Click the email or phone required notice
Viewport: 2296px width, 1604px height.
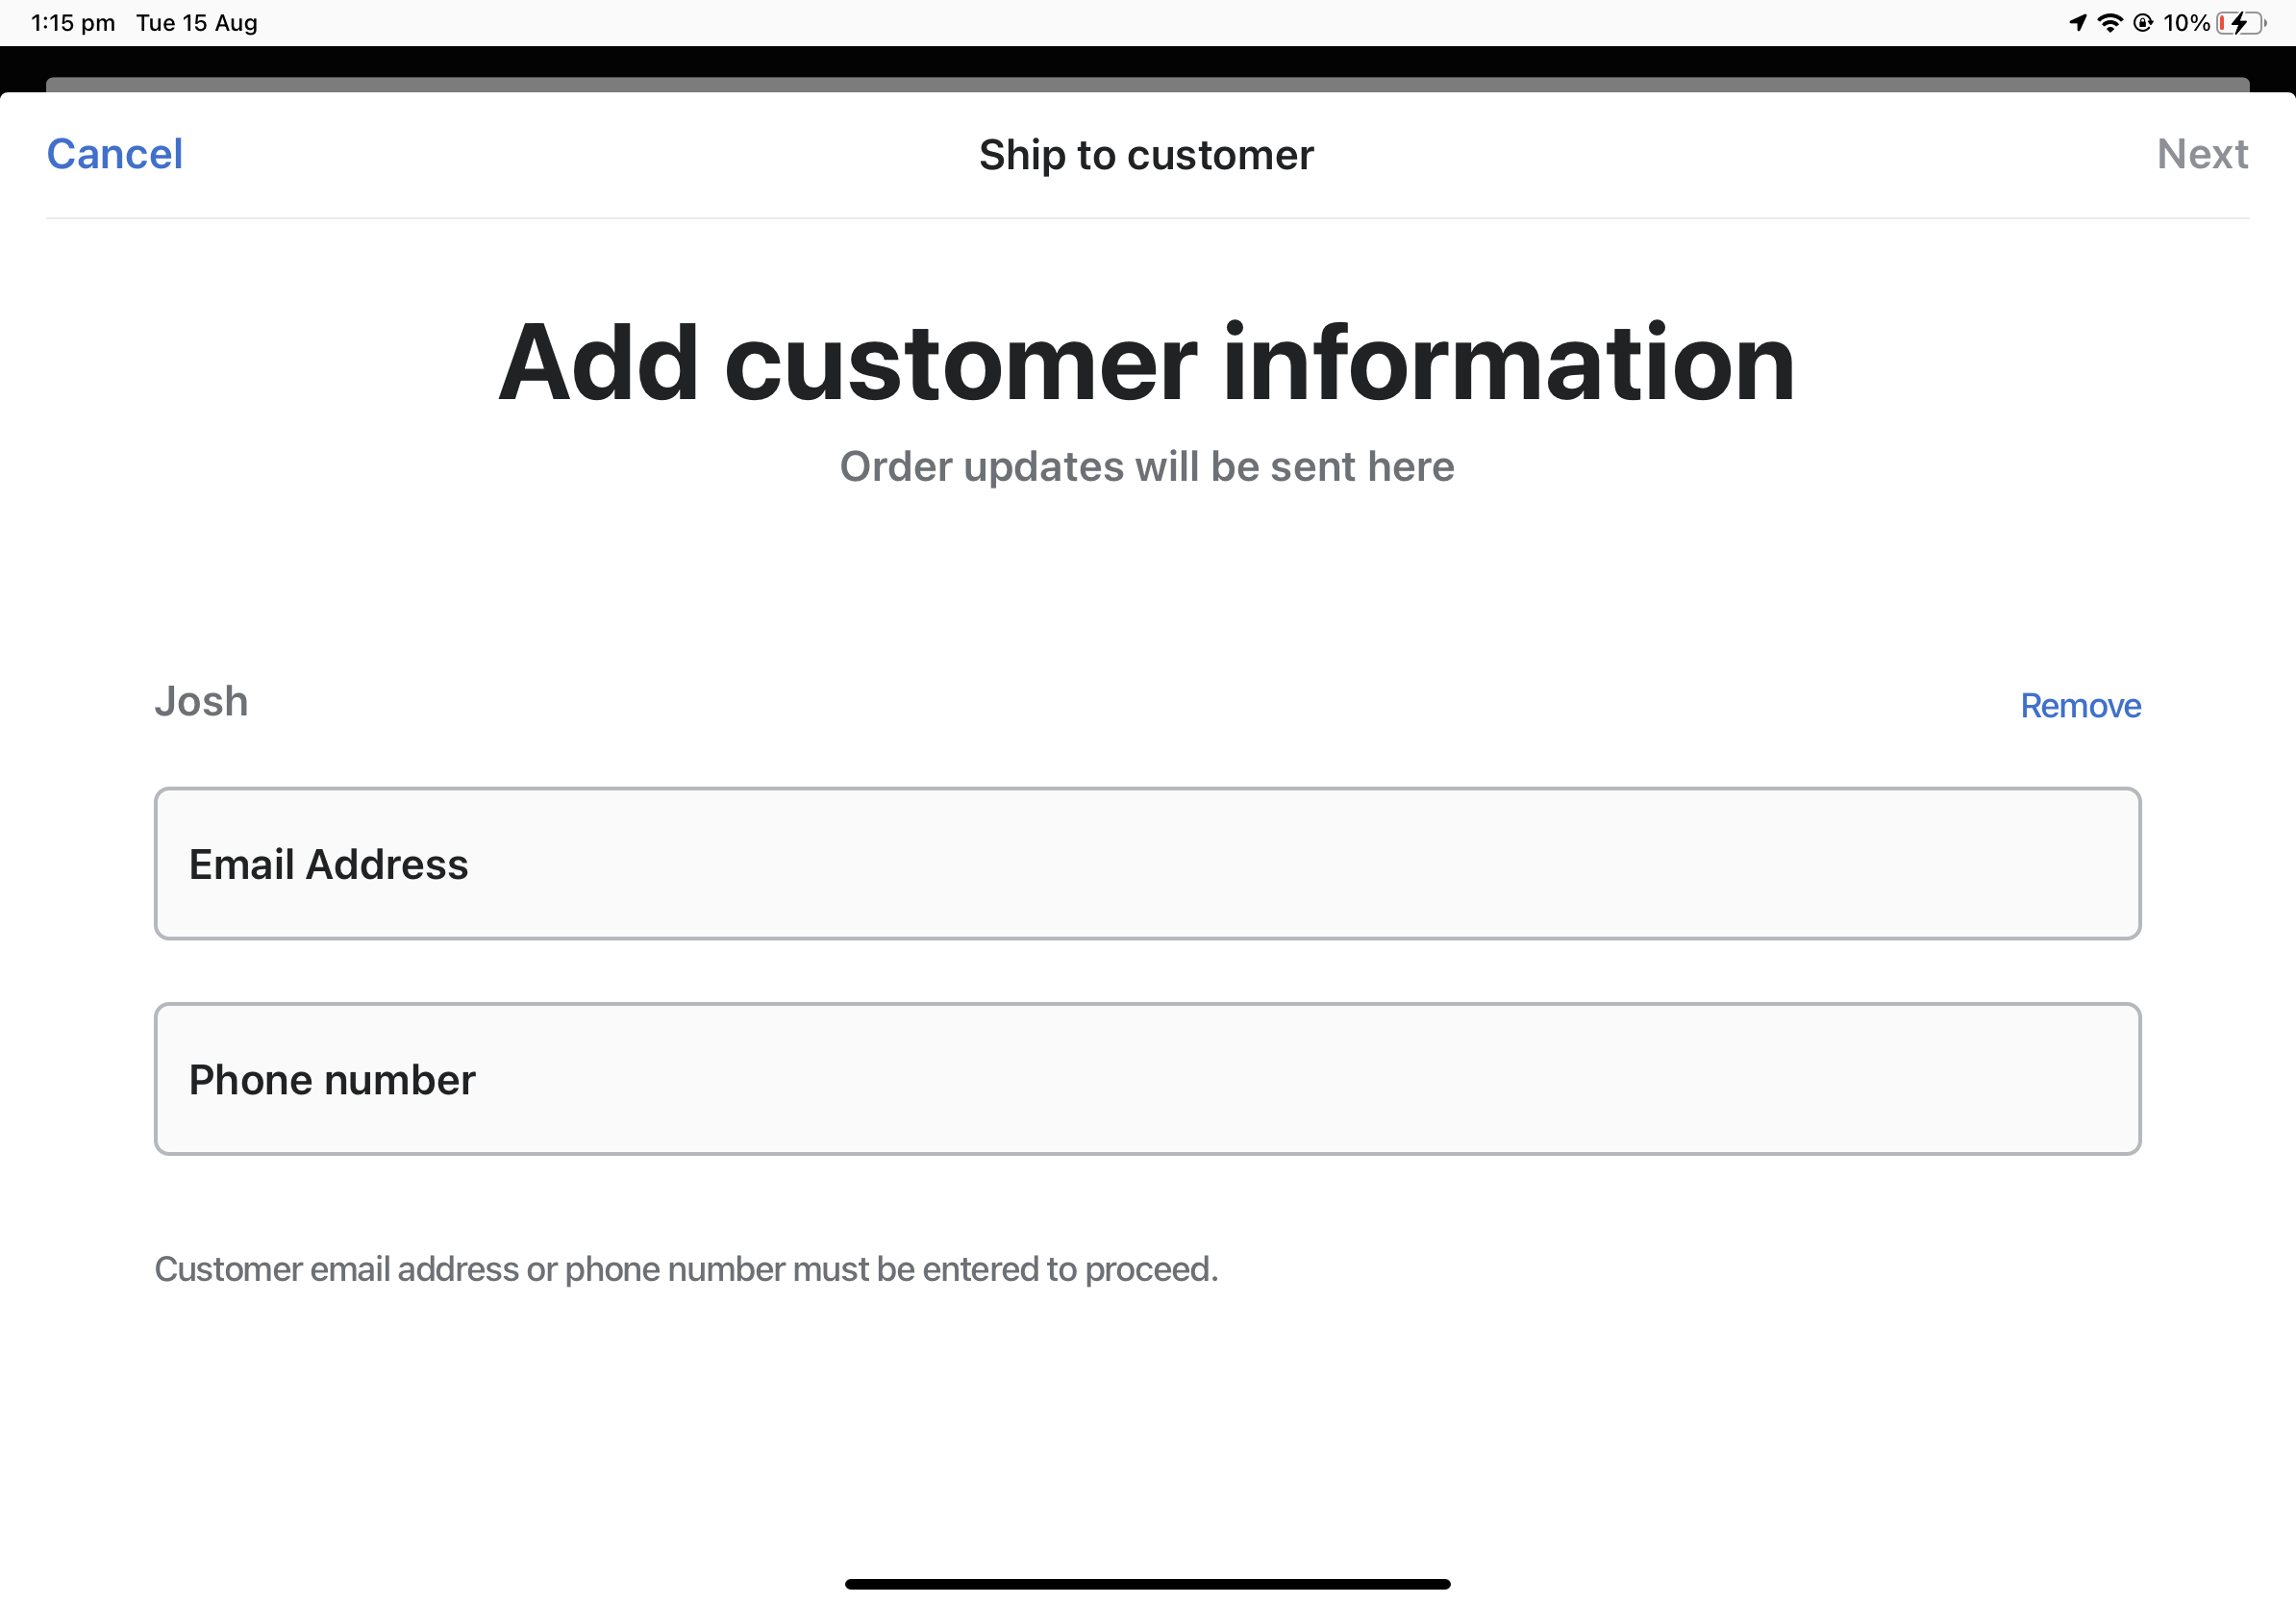[x=686, y=1268]
